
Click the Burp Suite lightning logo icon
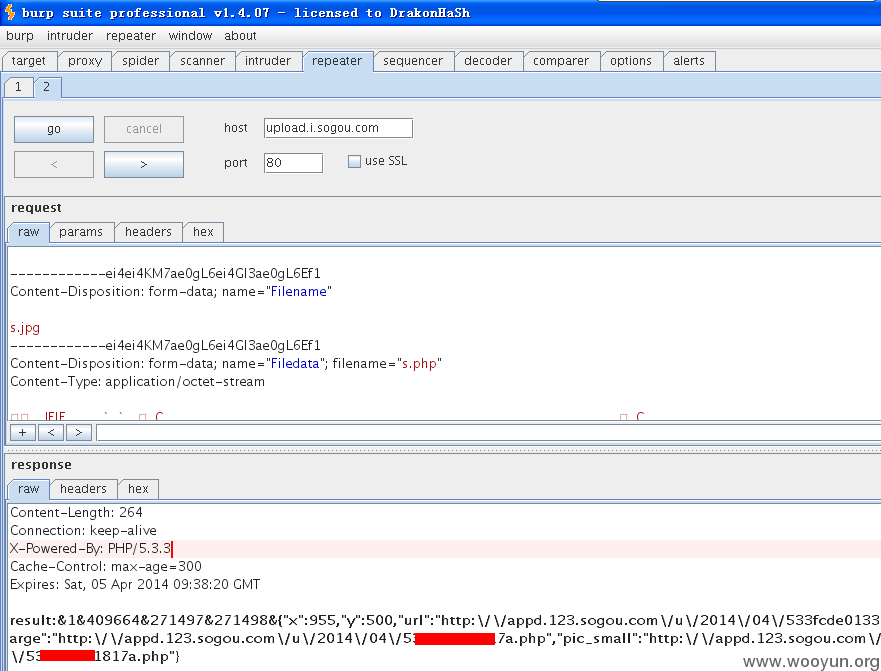(x=10, y=12)
